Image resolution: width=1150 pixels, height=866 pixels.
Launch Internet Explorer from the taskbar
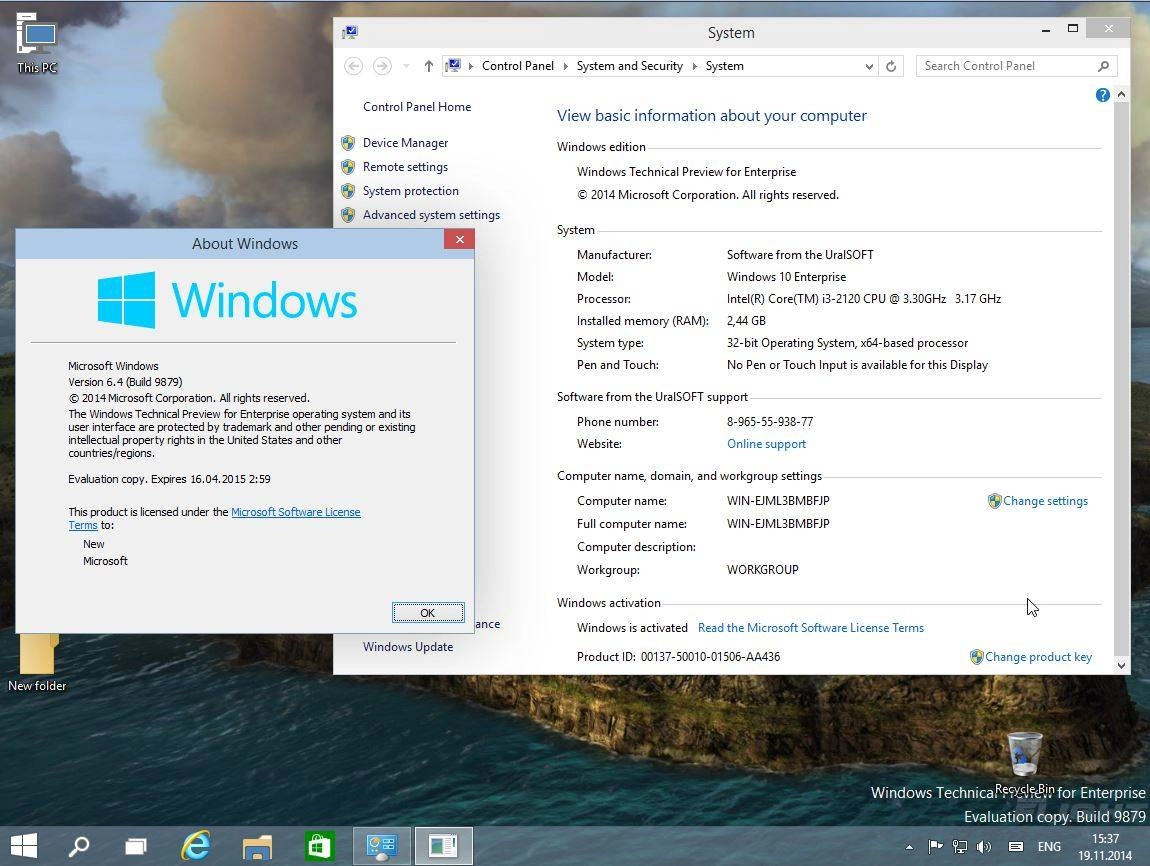tap(195, 846)
